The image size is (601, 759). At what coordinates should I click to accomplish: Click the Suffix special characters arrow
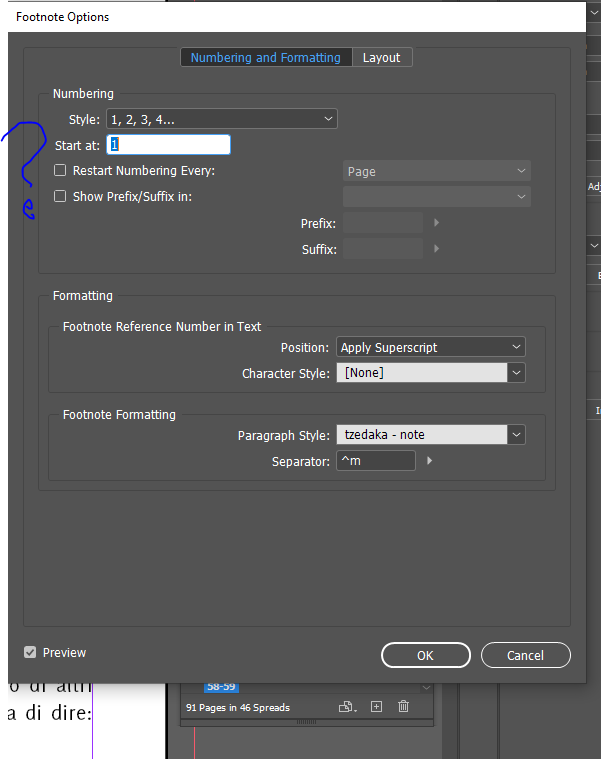pos(436,248)
